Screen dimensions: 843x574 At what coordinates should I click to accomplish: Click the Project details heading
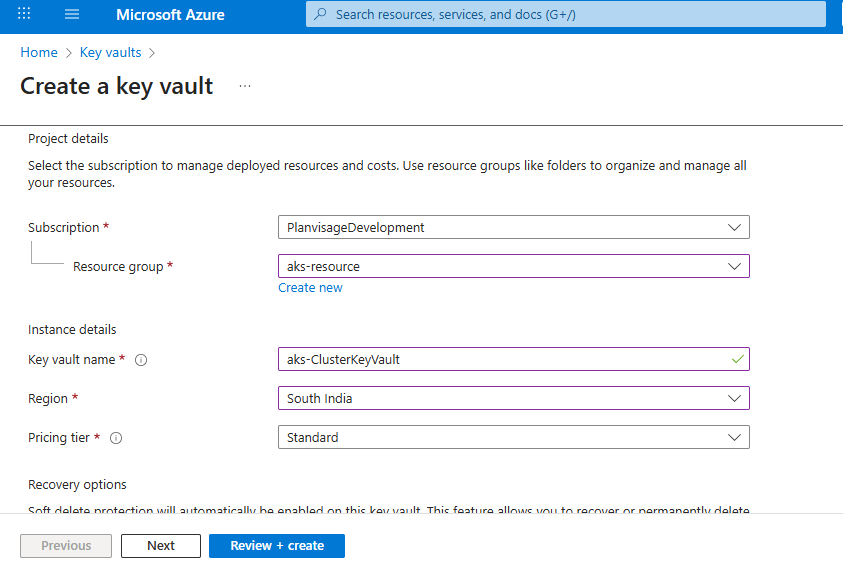coord(68,139)
